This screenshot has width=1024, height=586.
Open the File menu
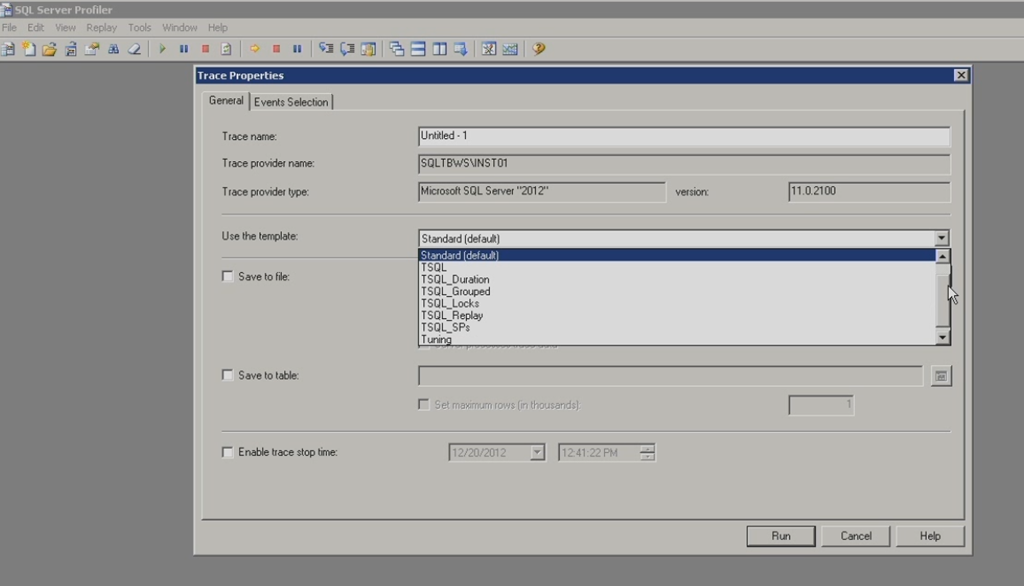(x=9, y=27)
